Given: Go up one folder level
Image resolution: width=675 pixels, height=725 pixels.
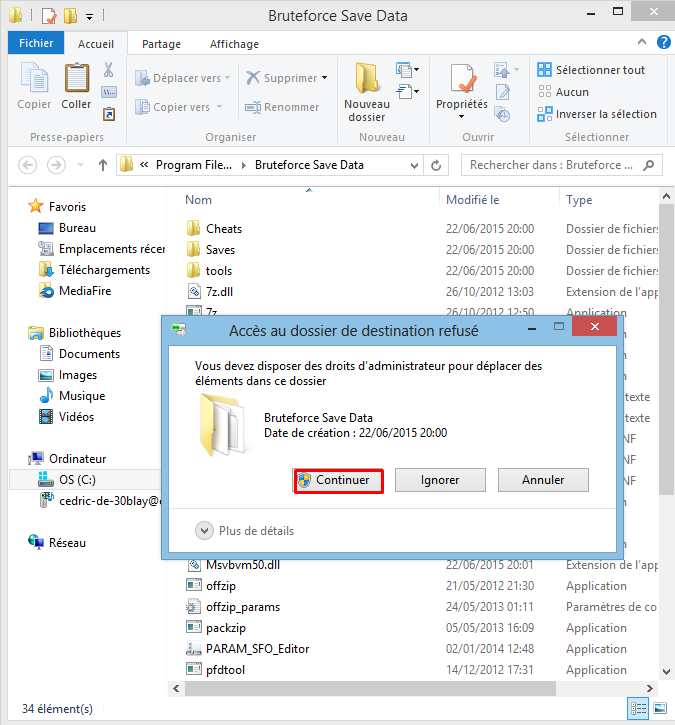Looking at the screenshot, I should click(103, 165).
